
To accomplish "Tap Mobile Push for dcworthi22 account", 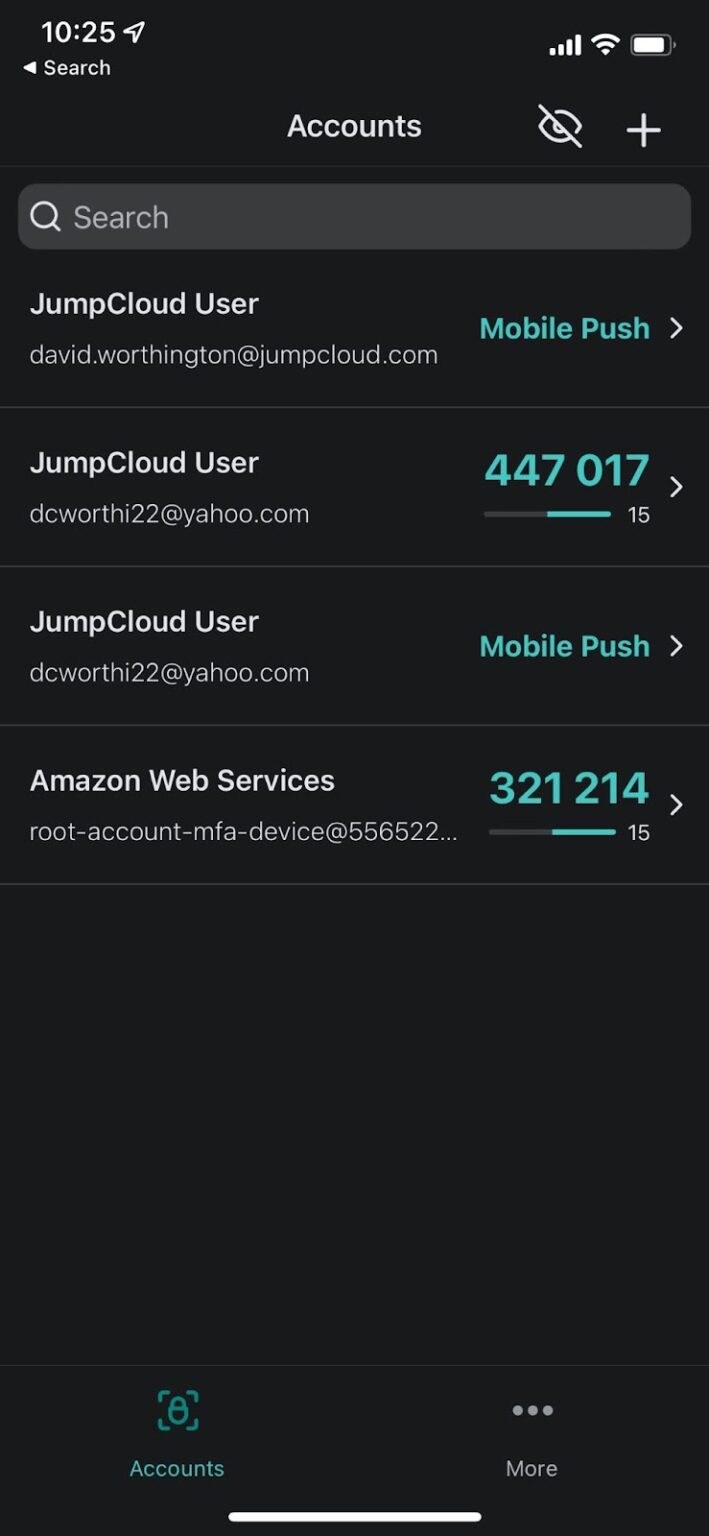I will click(x=563, y=646).
